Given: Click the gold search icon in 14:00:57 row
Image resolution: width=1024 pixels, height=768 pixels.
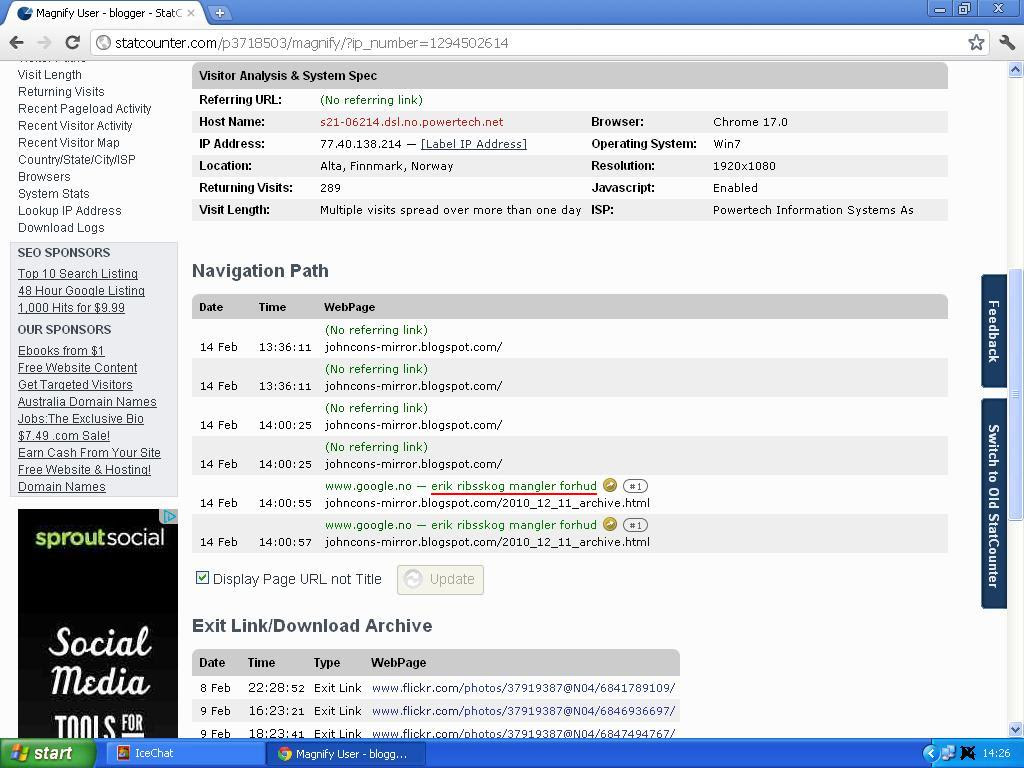Looking at the screenshot, I should [x=609, y=525].
